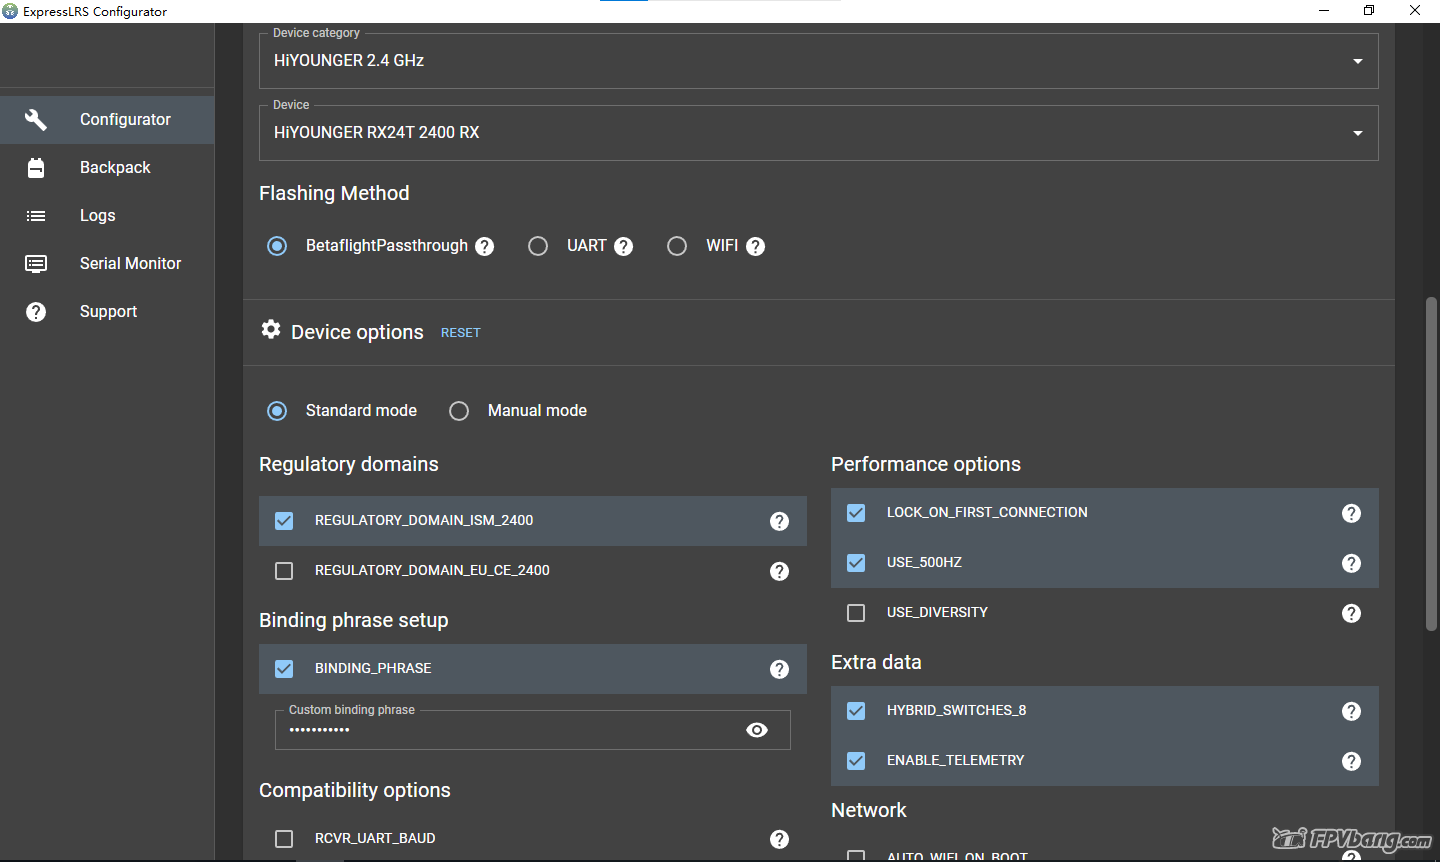1440x862 pixels.
Task: Select WIFI flashing method
Action: click(x=677, y=246)
